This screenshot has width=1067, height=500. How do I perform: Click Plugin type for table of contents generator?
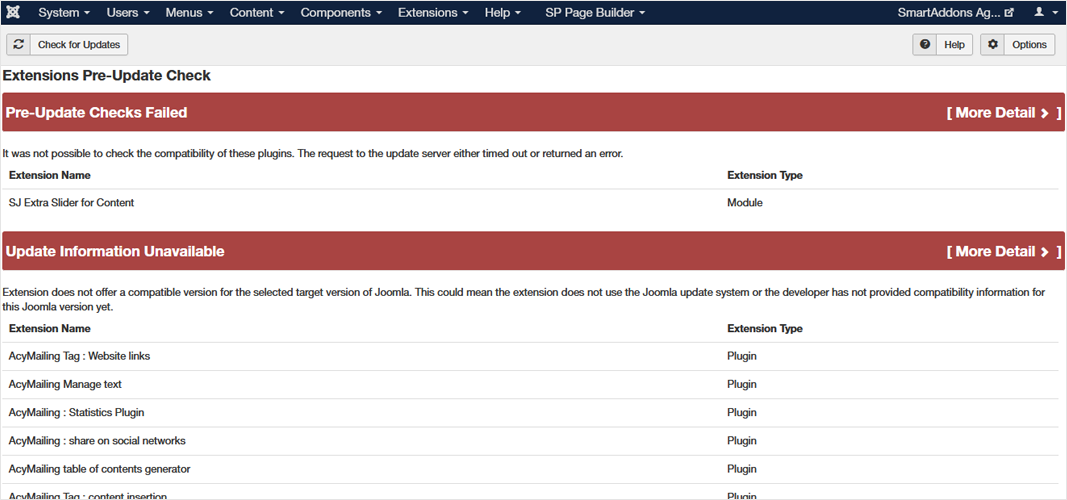(x=742, y=469)
